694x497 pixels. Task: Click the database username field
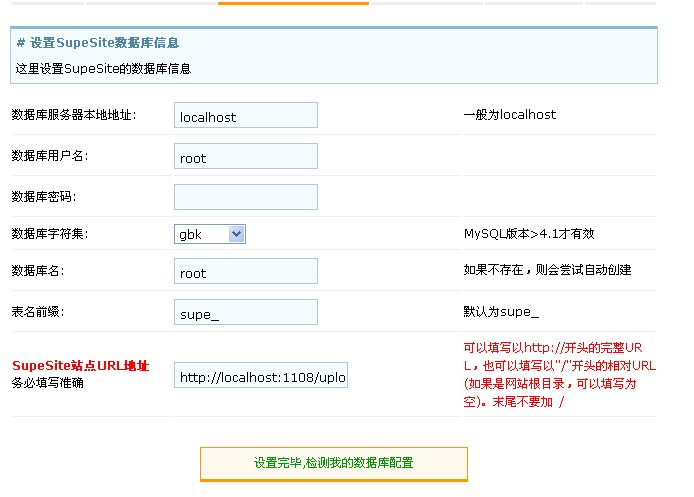246,156
